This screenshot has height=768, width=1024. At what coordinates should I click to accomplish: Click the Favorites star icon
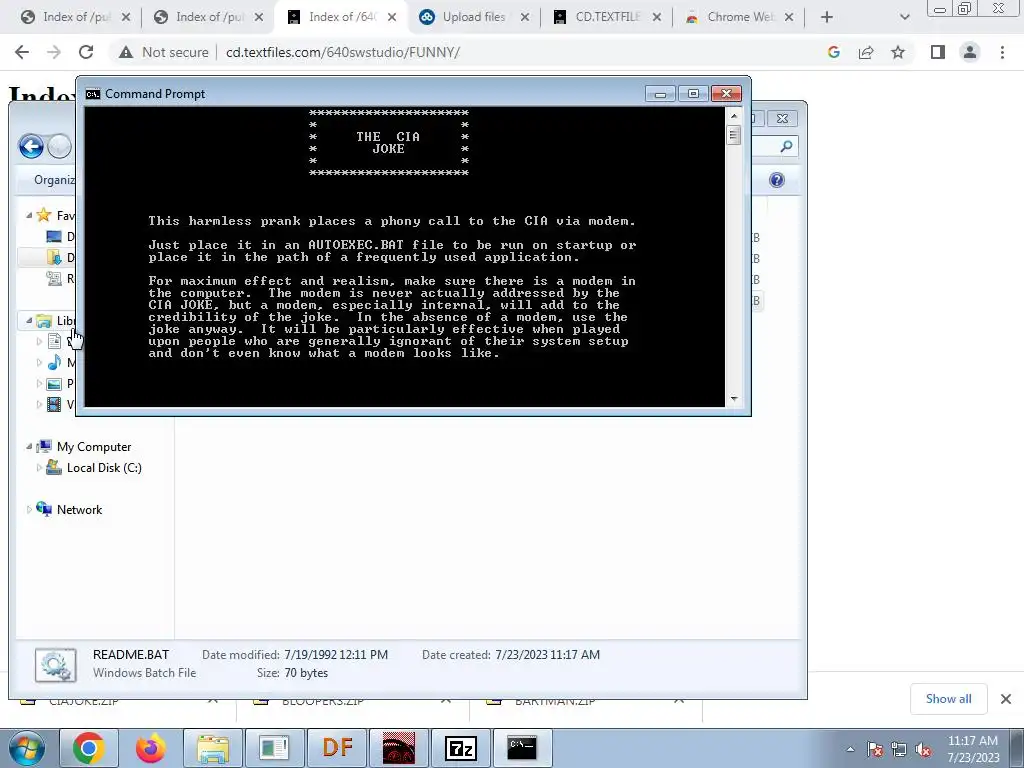[44, 215]
